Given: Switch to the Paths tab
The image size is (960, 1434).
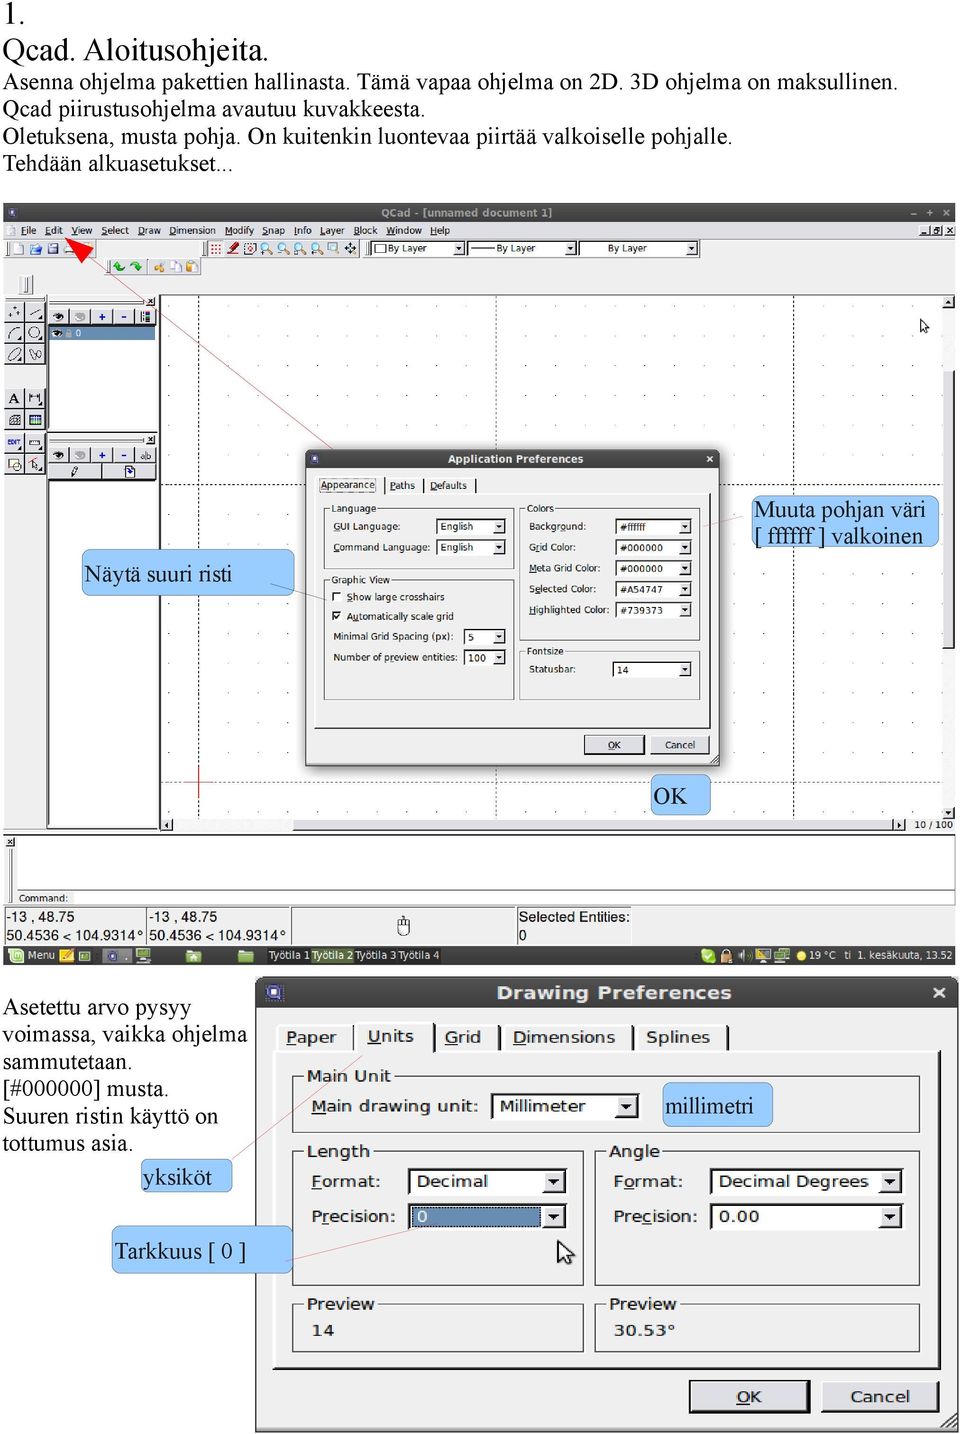Looking at the screenshot, I should coord(402,486).
